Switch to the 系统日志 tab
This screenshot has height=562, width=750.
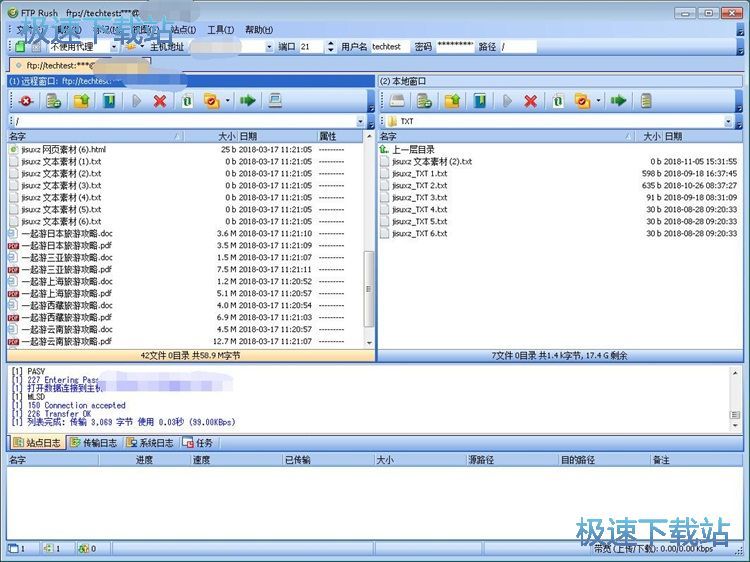(150, 443)
